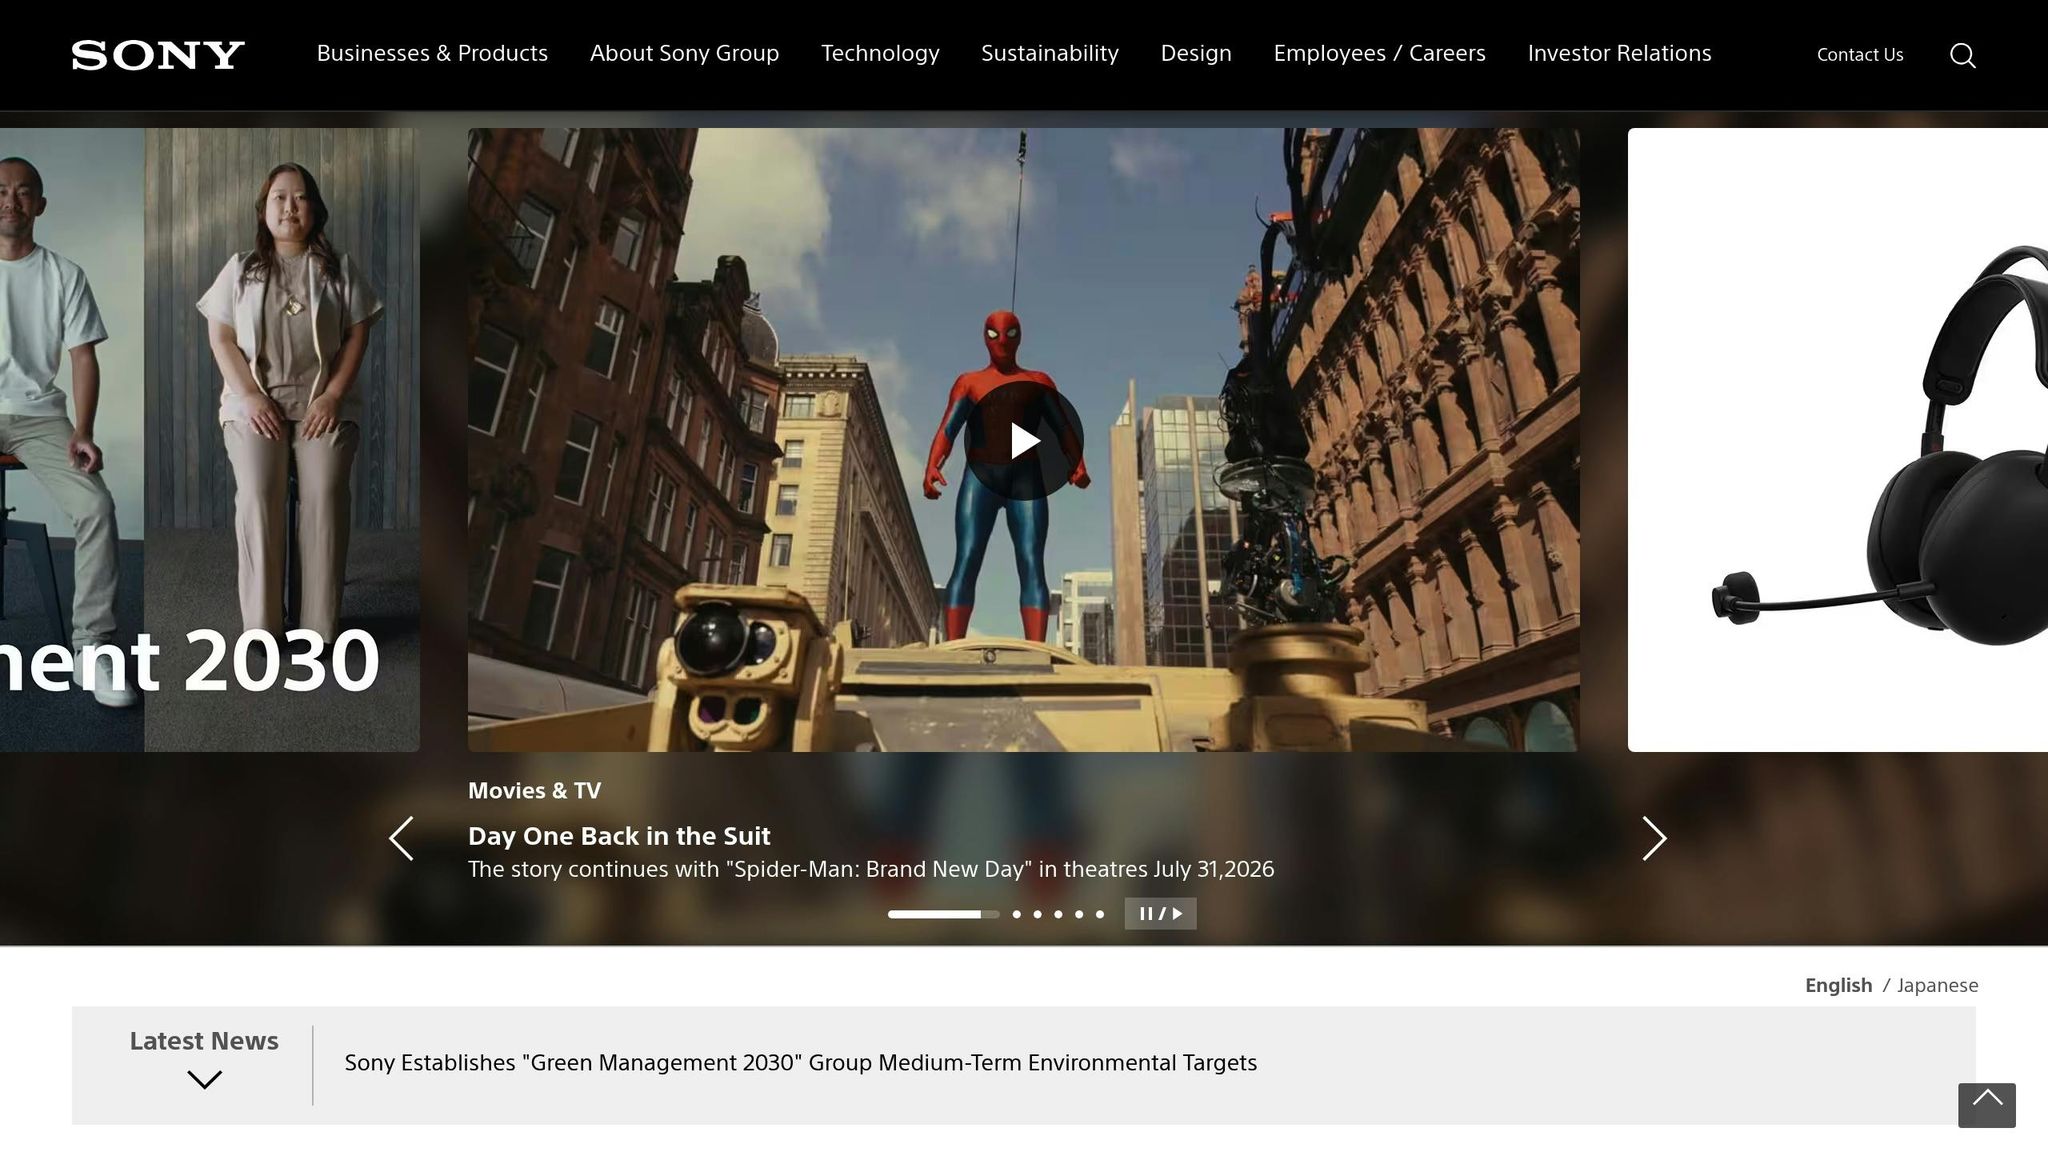Image resolution: width=2048 pixels, height=1152 pixels.
Task: Open Investor Relations menu
Action: click(x=1619, y=53)
